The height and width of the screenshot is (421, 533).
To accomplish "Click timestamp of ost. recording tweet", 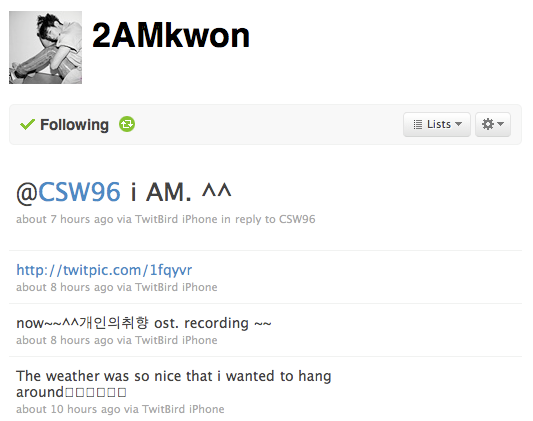I will [x=65, y=340].
